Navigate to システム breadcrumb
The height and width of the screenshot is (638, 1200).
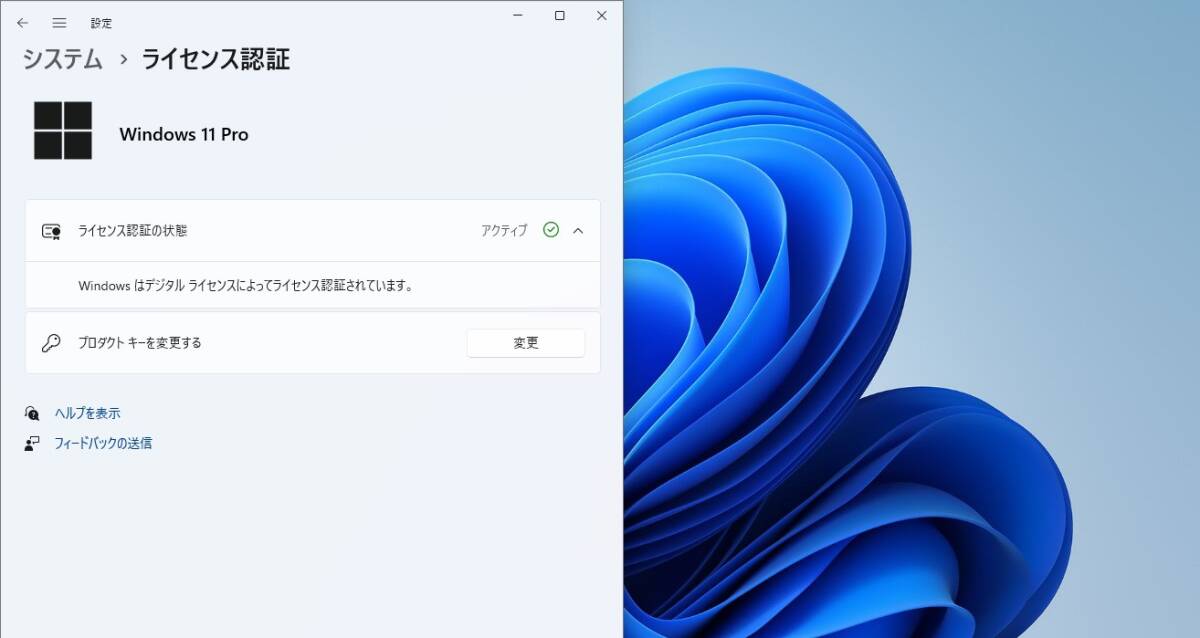[x=63, y=59]
